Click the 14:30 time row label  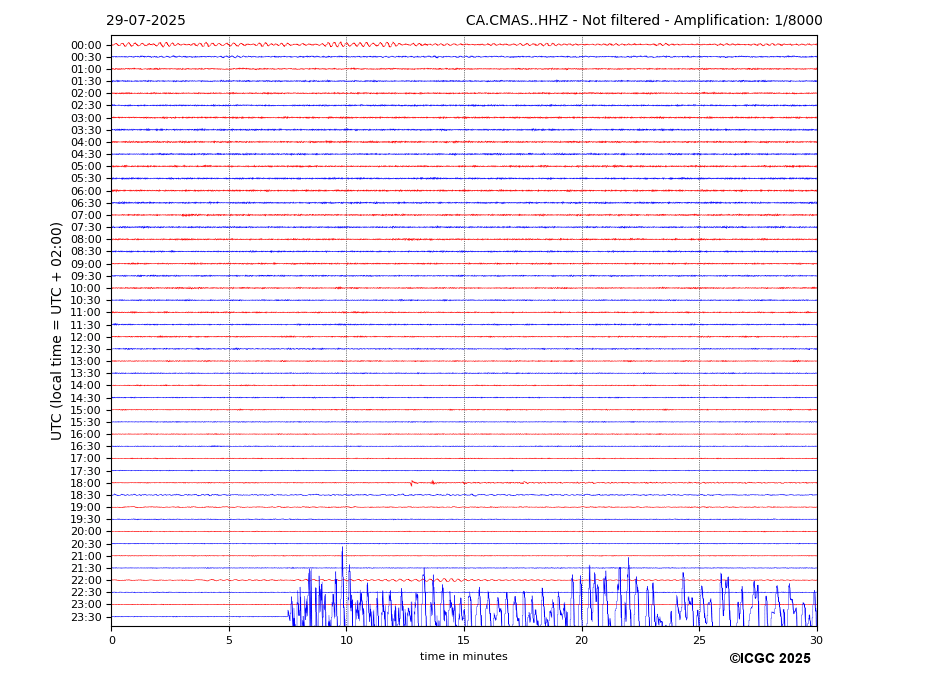86,398
